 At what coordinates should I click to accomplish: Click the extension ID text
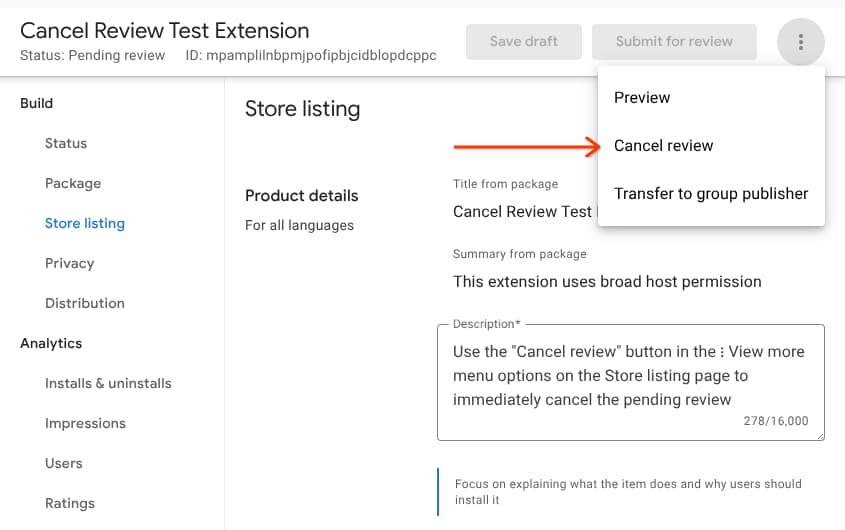point(311,56)
